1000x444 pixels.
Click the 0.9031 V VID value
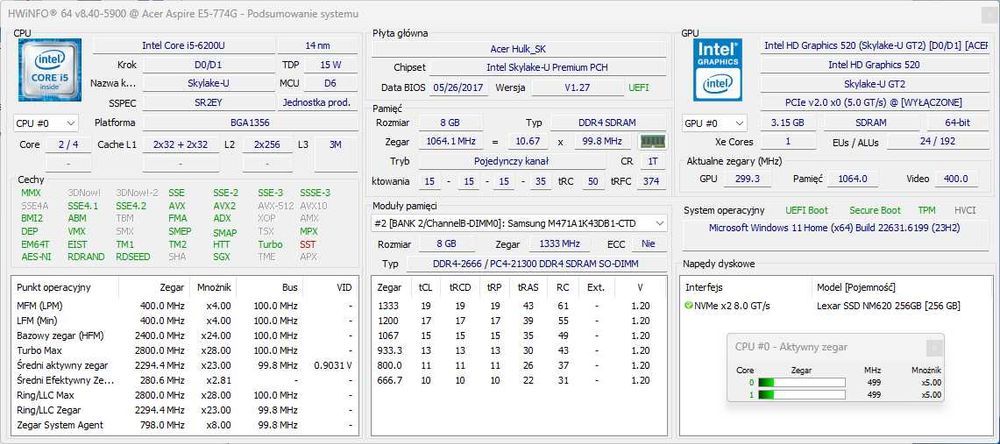tap(334, 366)
